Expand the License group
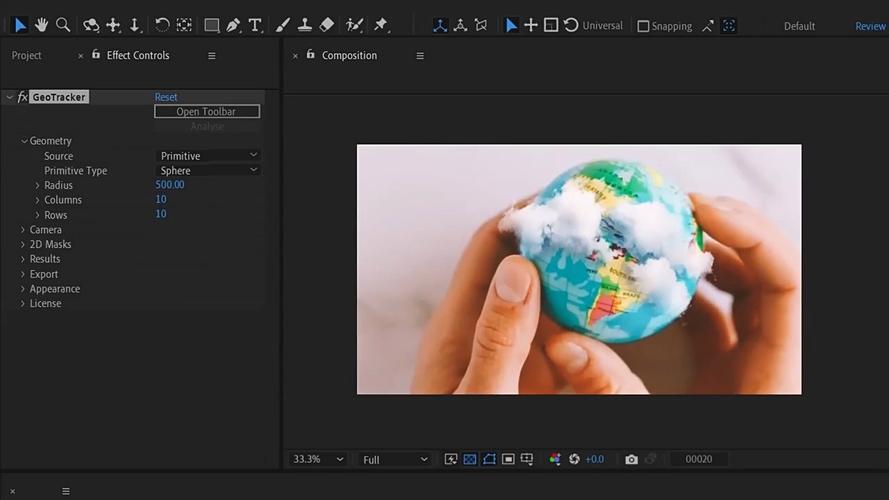The width and height of the screenshot is (889, 500). [23, 303]
